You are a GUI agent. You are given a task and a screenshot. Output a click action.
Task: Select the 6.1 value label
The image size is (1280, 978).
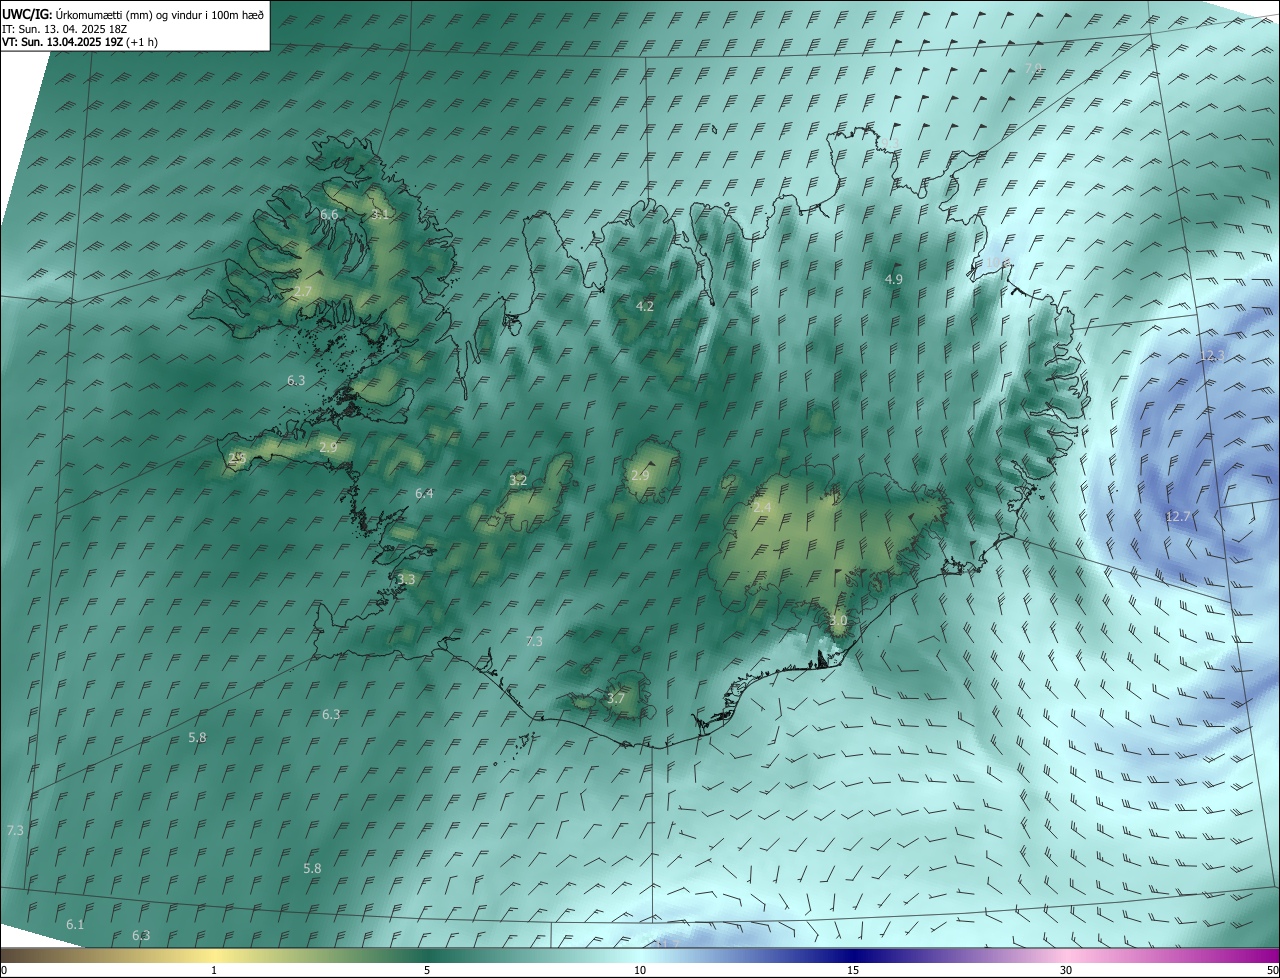click(75, 924)
